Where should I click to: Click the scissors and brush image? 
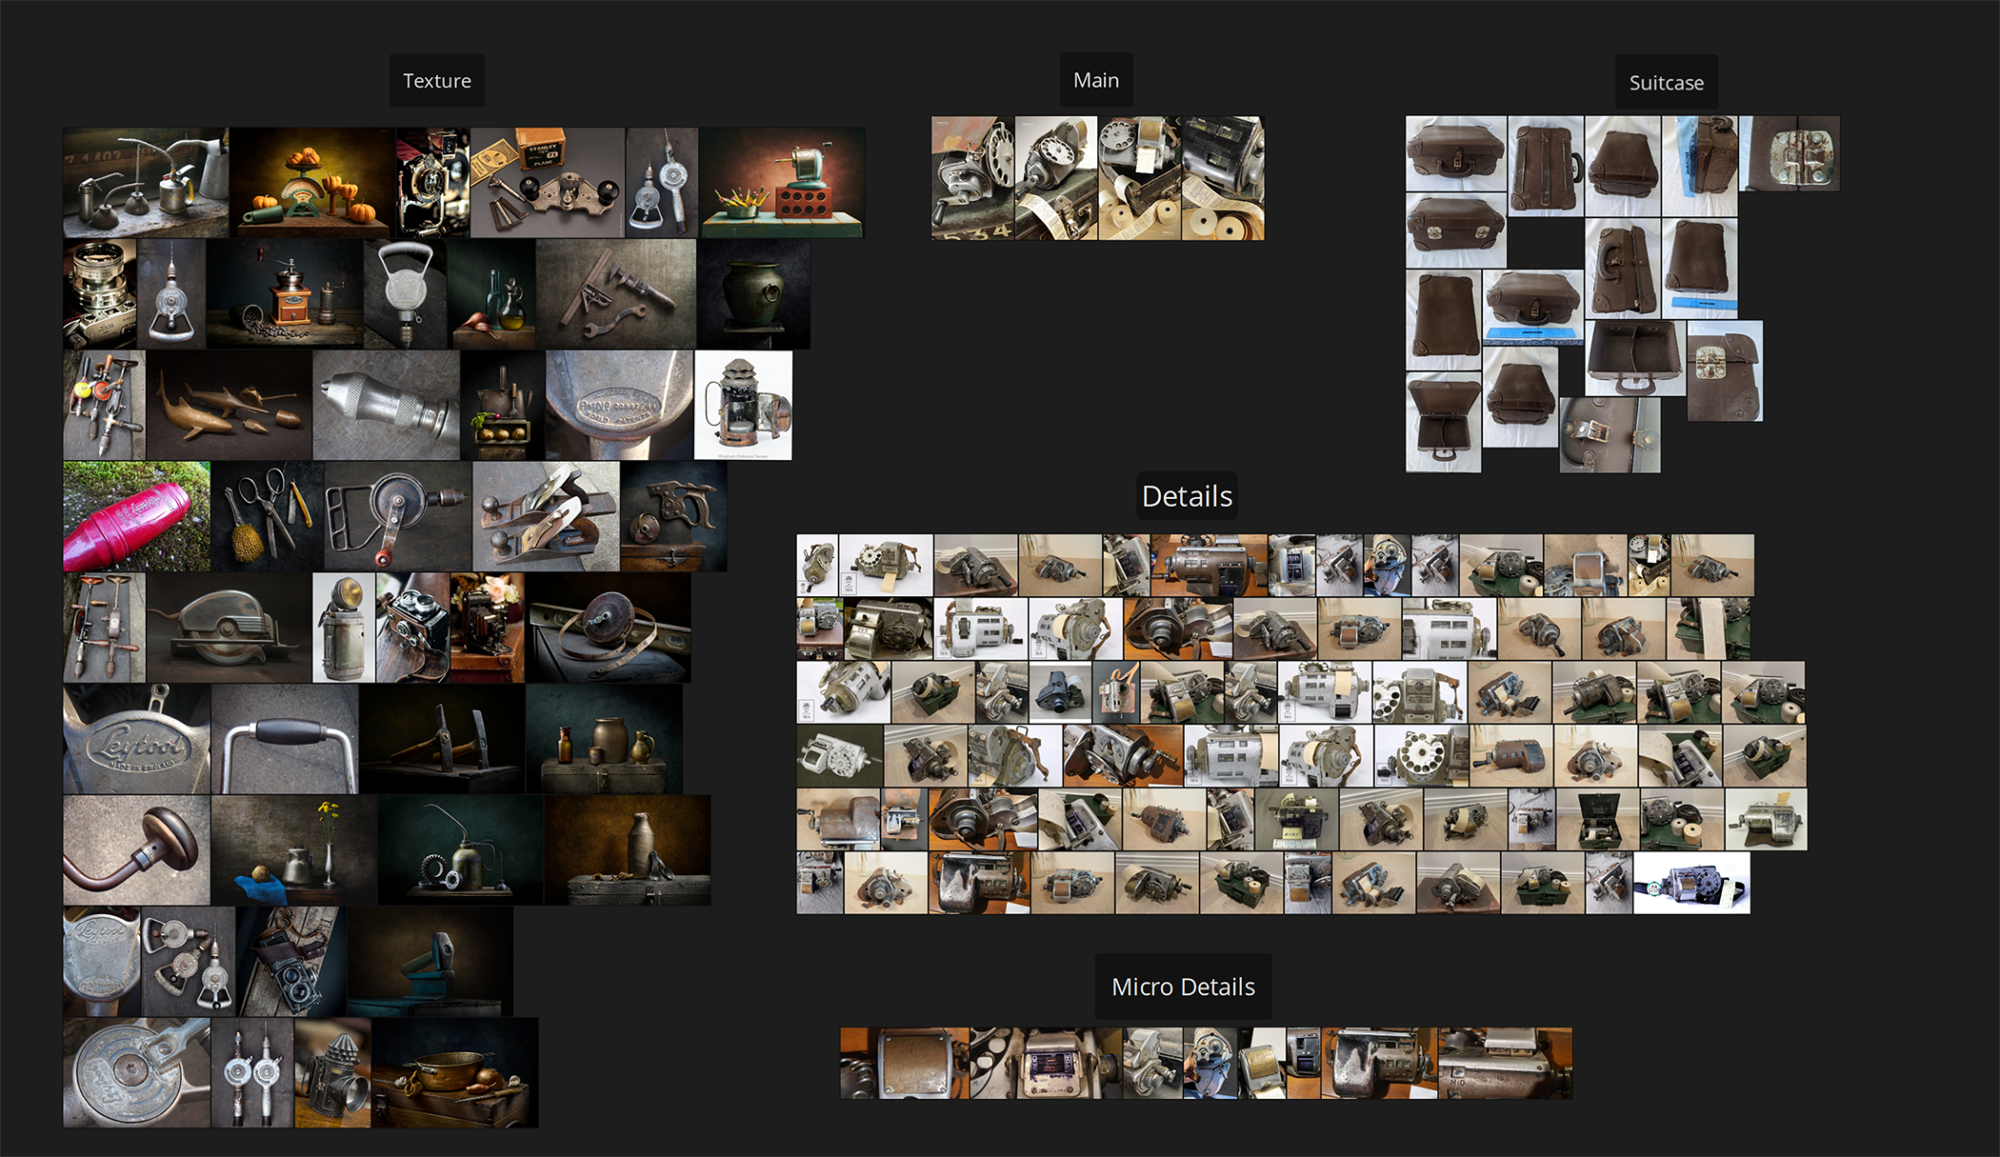pos(267,516)
